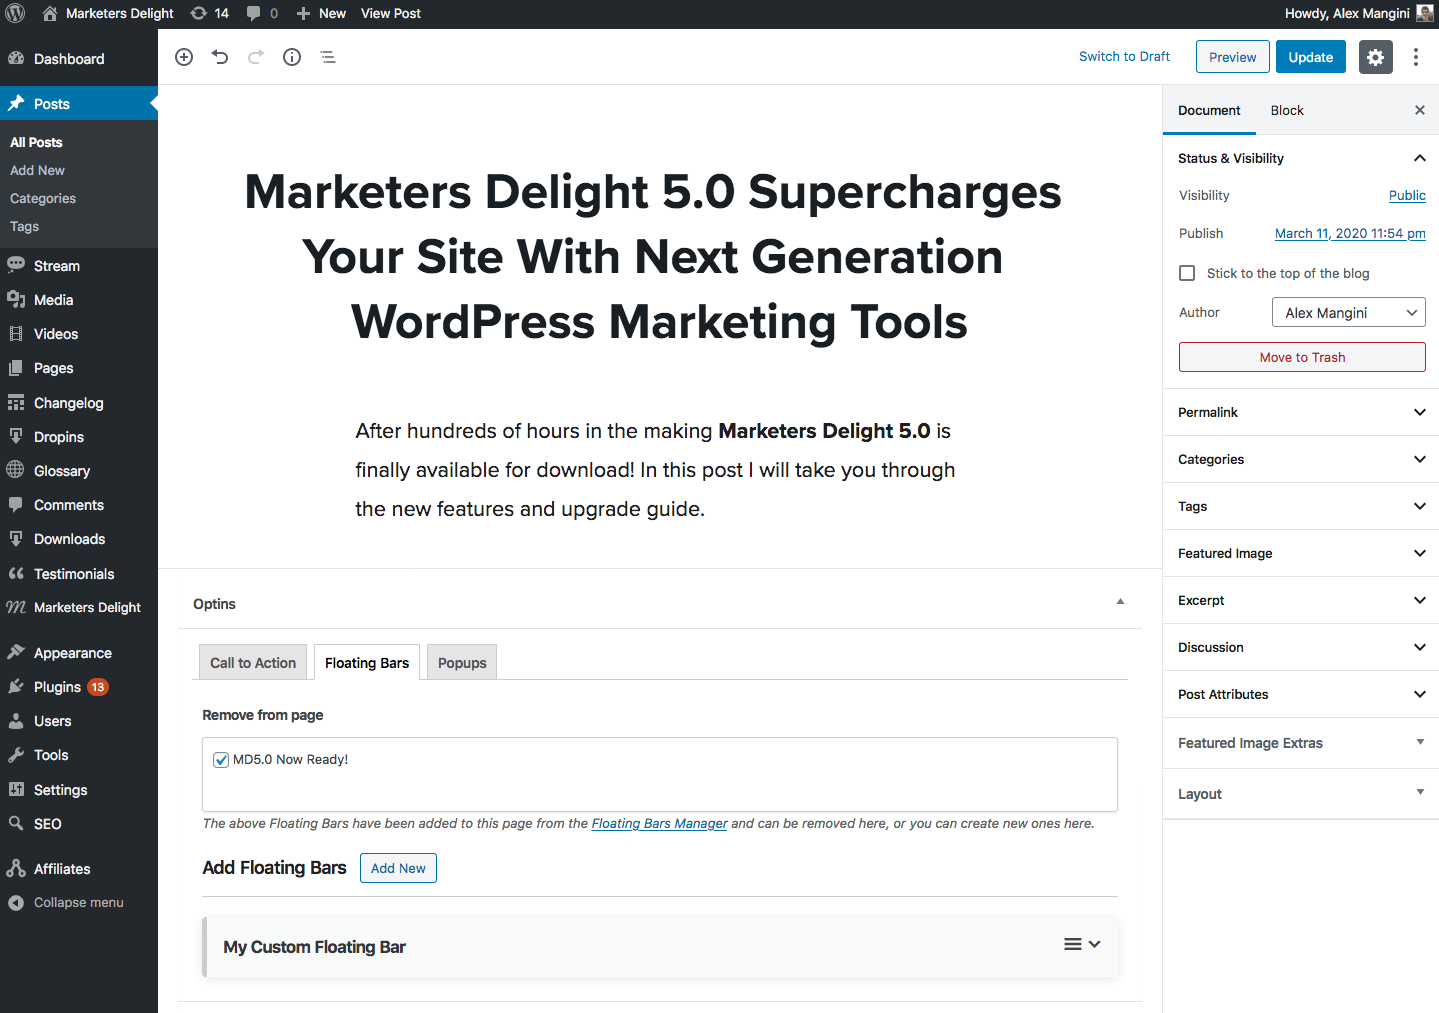Open content structure info icon
Viewport: 1439px width, 1013px height.
pos(292,57)
